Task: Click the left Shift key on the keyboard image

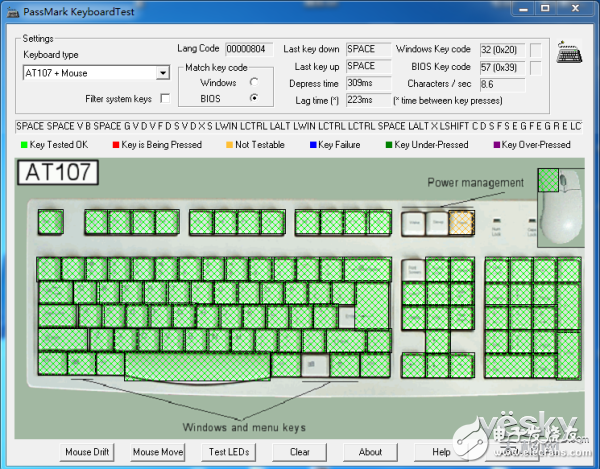Action: (63, 339)
